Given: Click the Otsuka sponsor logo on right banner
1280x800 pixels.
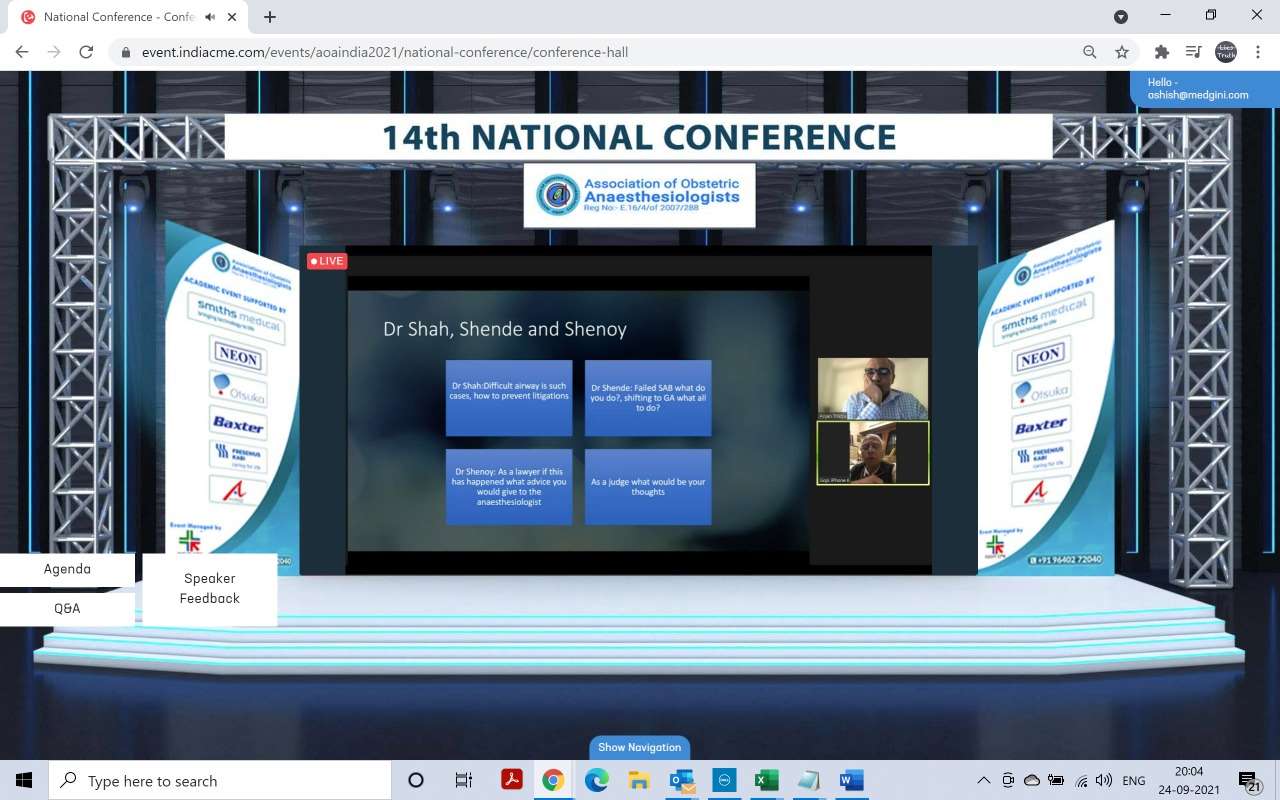Looking at the screenshot, I should pos(1041,392).
